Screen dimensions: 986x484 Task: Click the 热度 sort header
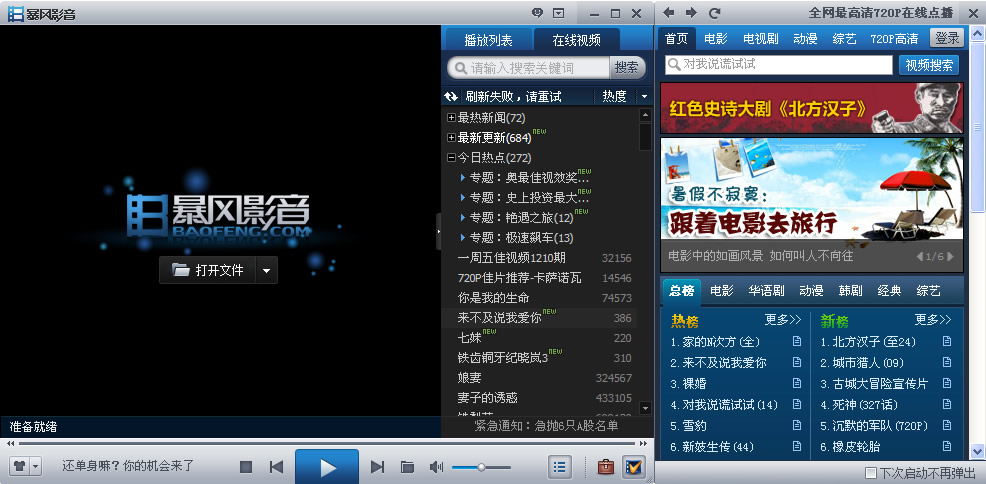click(614, 96)
